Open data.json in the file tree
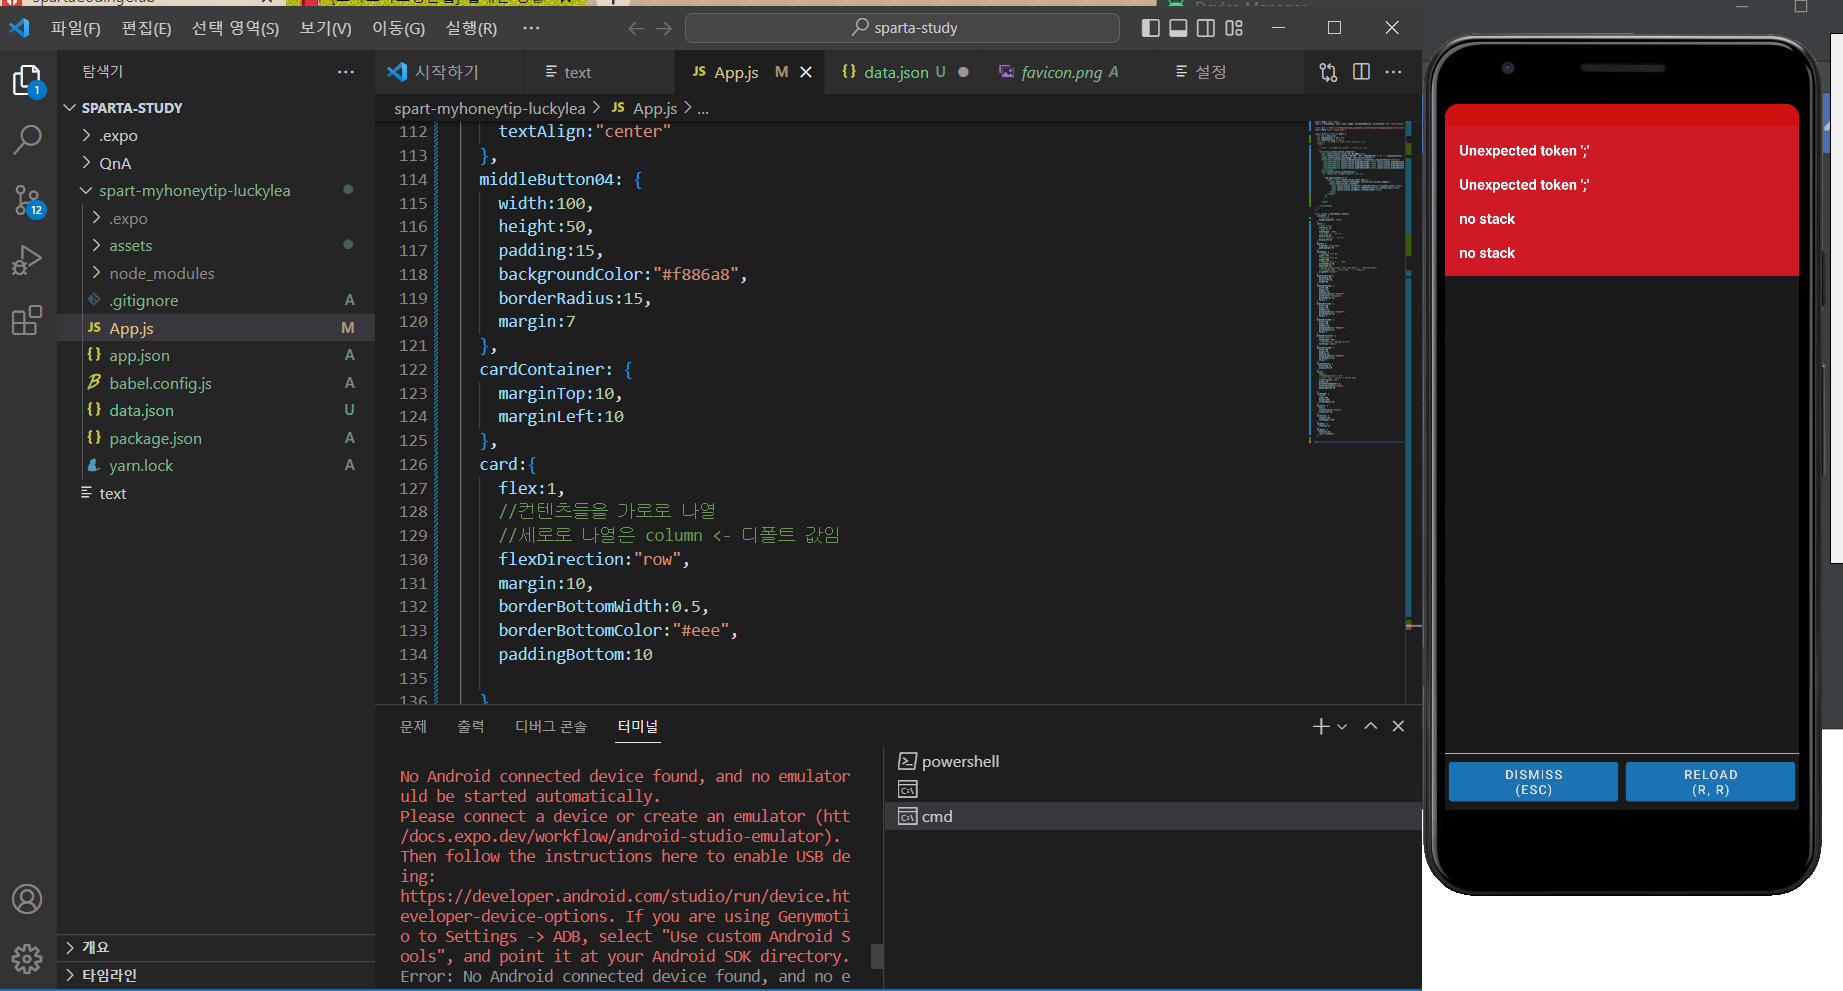Screen dimensions: 1843x991 coord(216,410)
